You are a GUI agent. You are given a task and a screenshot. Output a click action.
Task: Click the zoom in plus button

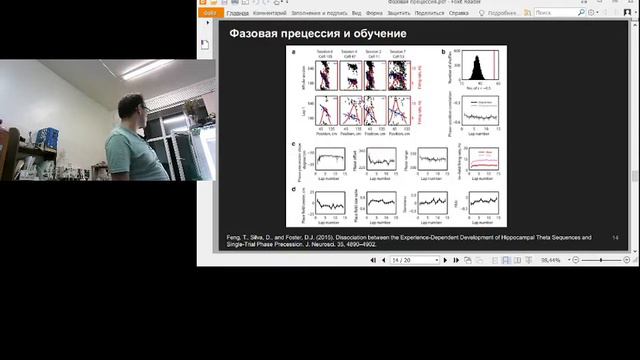coord(627,260)
